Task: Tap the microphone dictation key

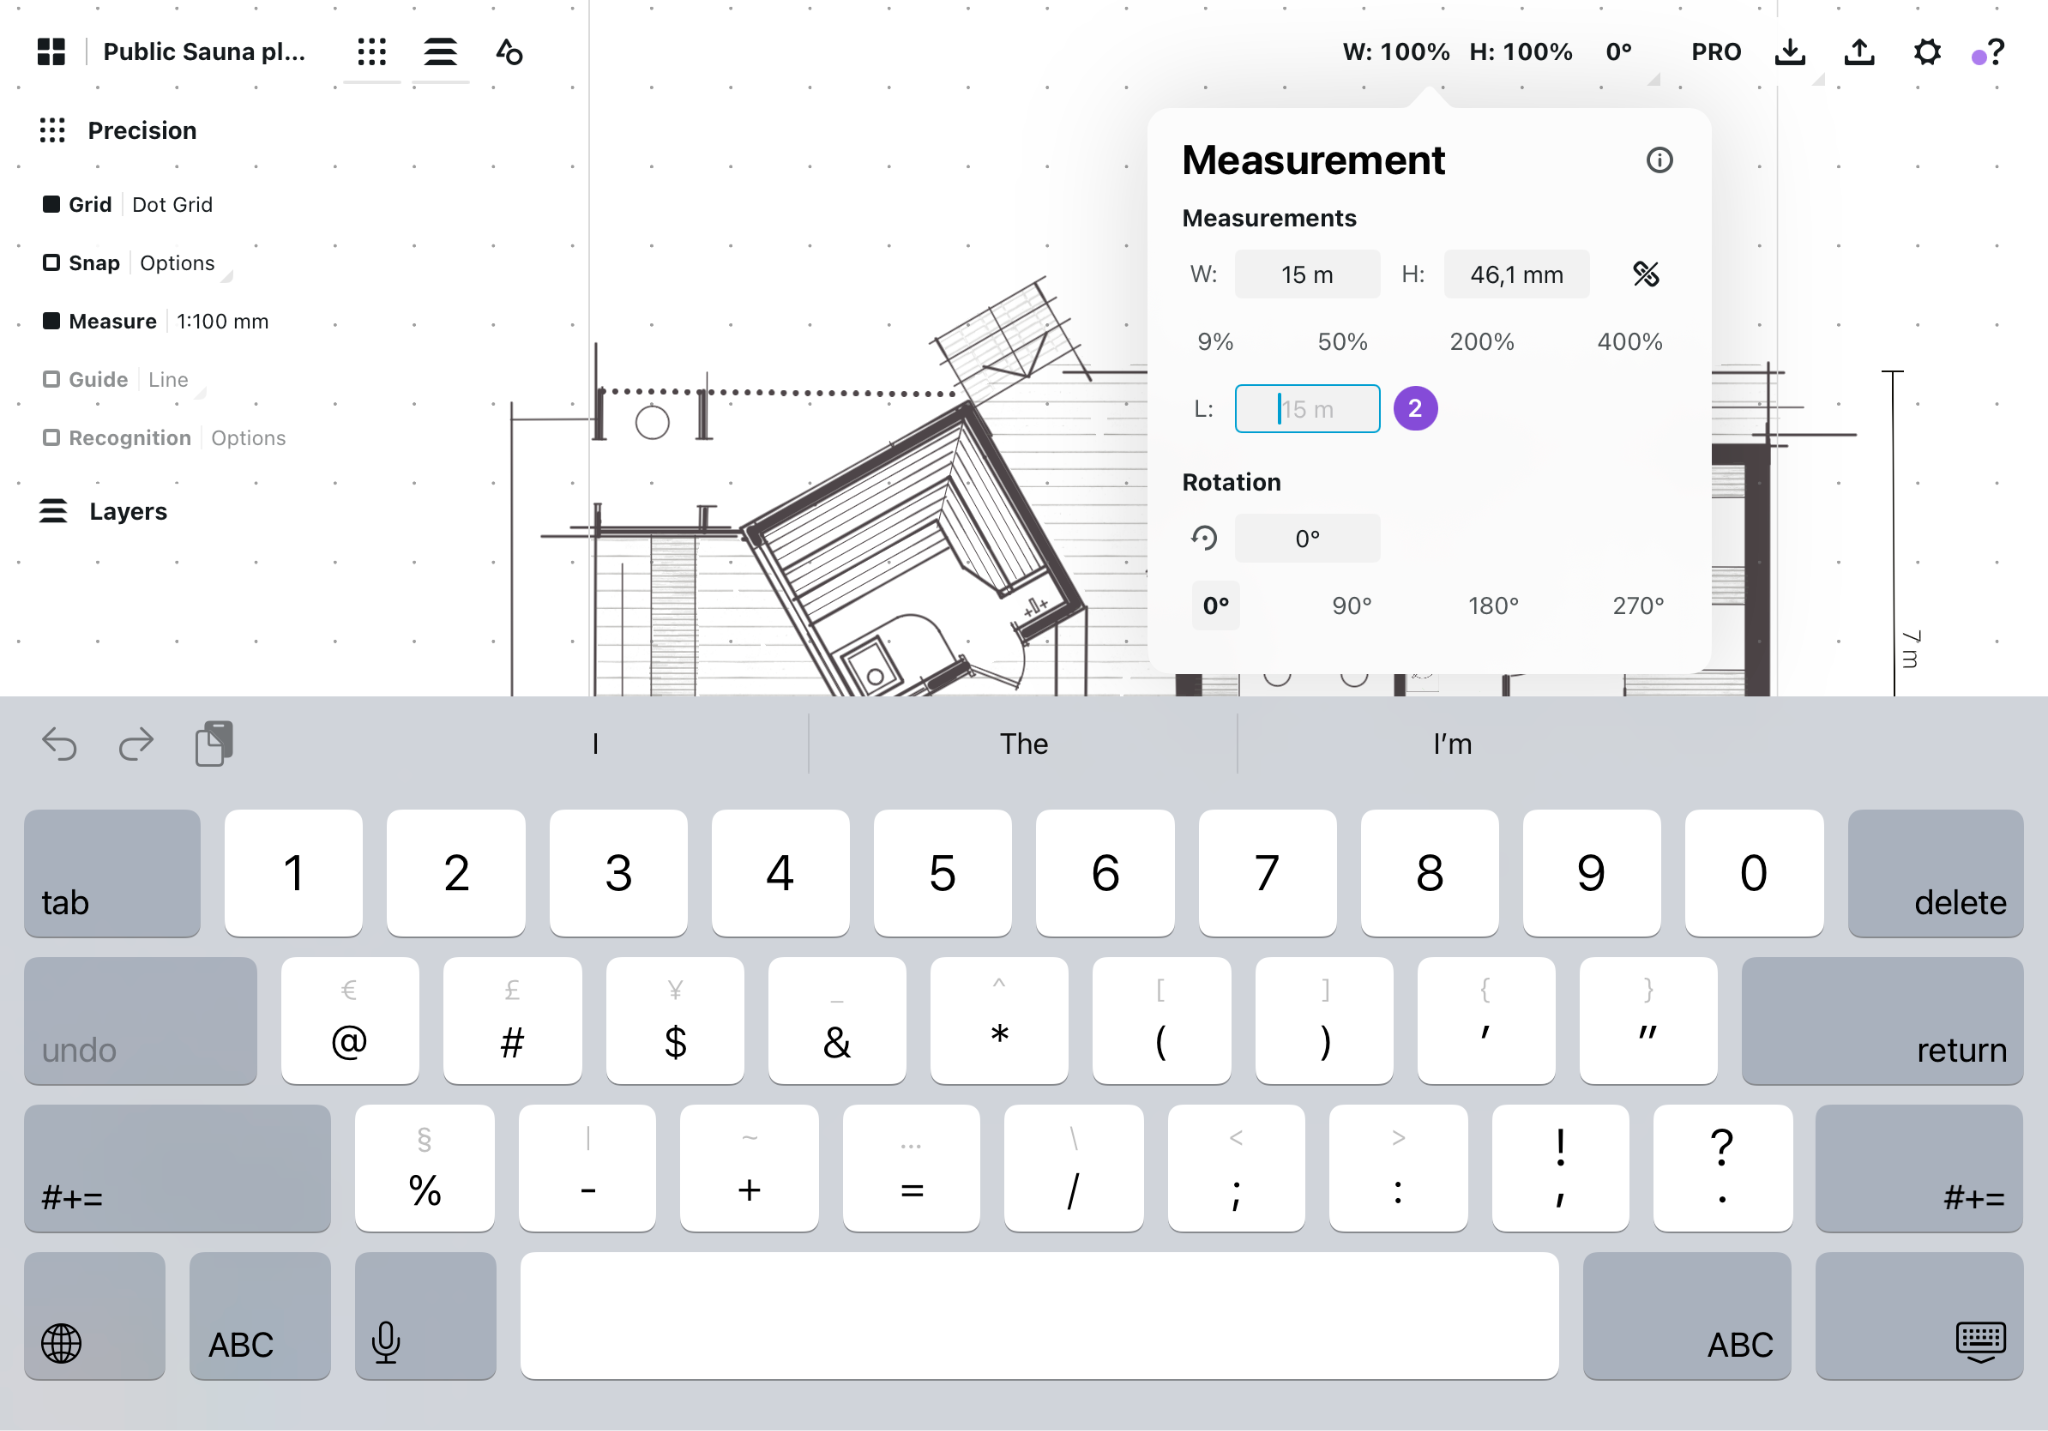Action: point(425,1316)
